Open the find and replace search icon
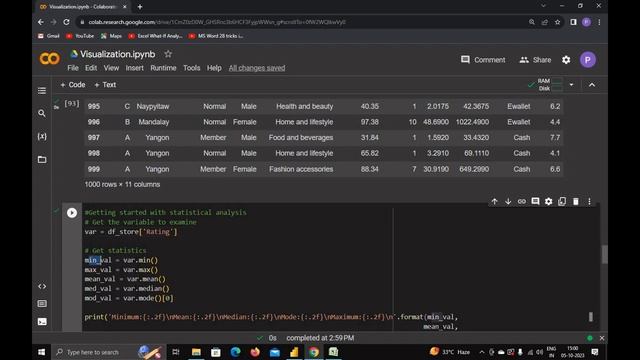 [x=42, y=113]
